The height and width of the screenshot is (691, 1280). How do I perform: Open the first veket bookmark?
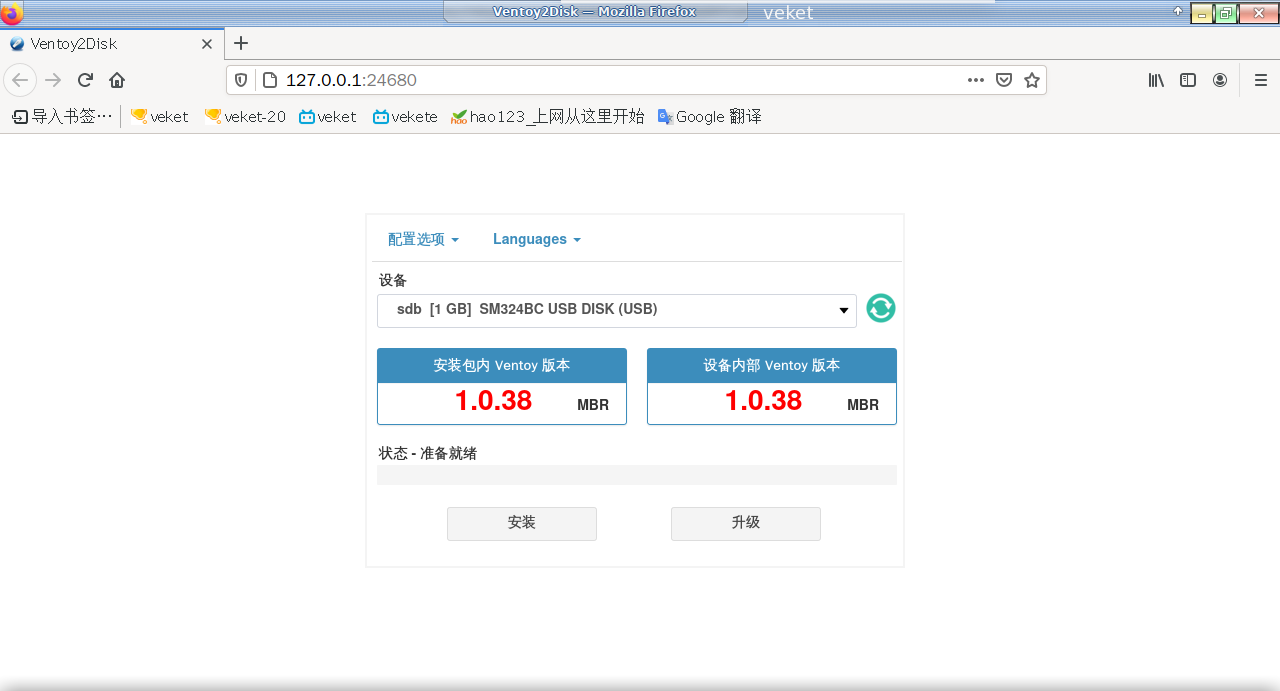pyautogui.click(x=160, y=116)
